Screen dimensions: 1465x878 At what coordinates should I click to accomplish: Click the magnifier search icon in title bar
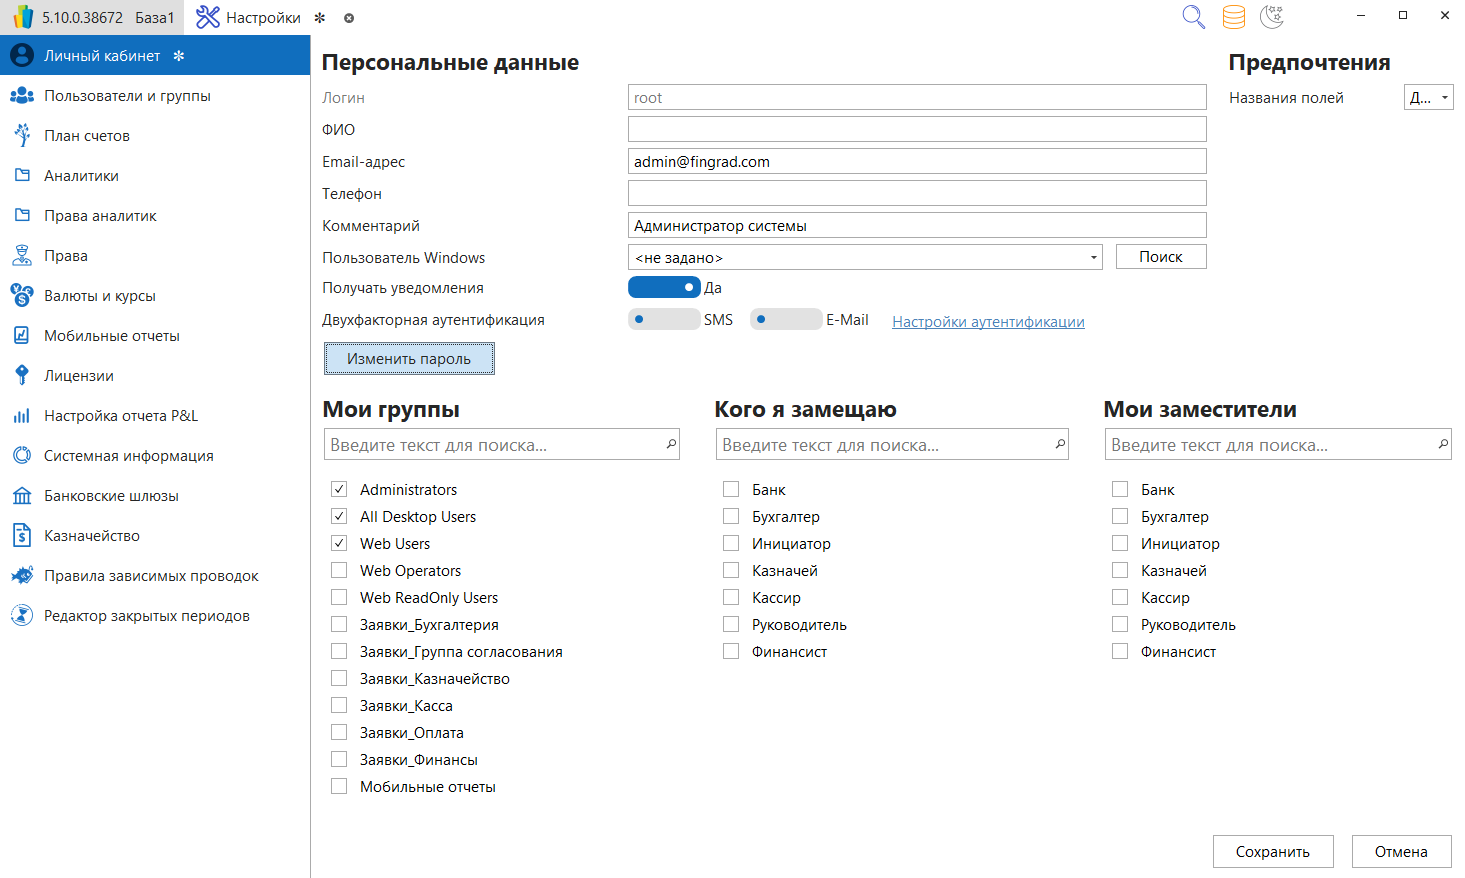(1193, 17)
